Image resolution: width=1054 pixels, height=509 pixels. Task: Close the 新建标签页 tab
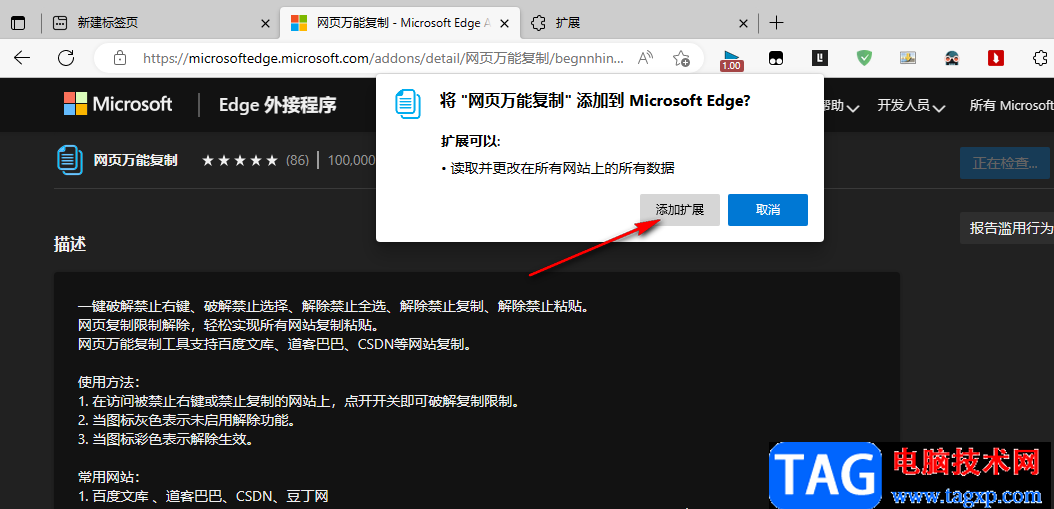coord(266,23)
